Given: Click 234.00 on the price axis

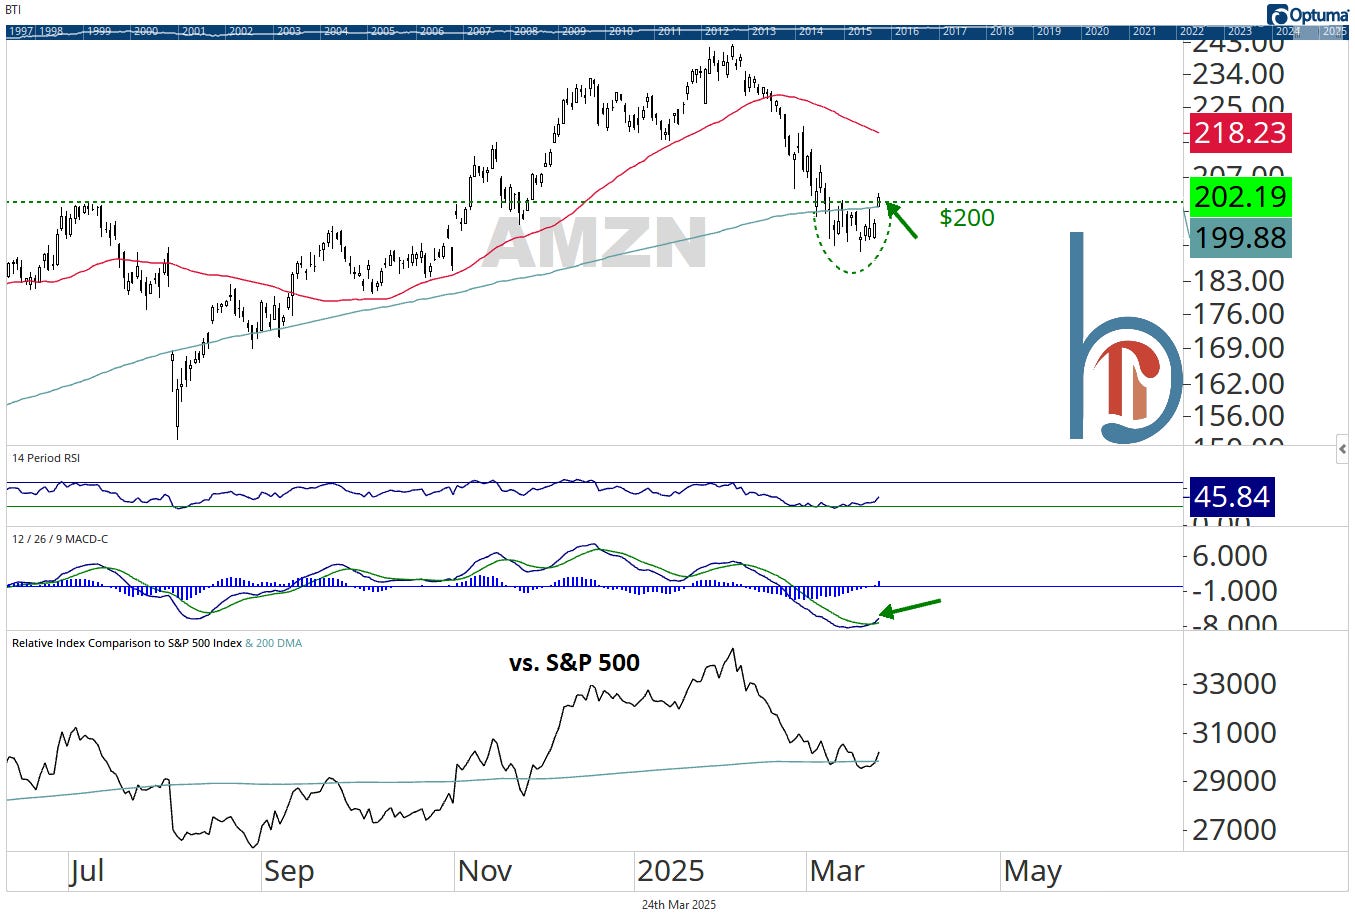Looking at the screenshot, I should click(x=1238, y=74).
